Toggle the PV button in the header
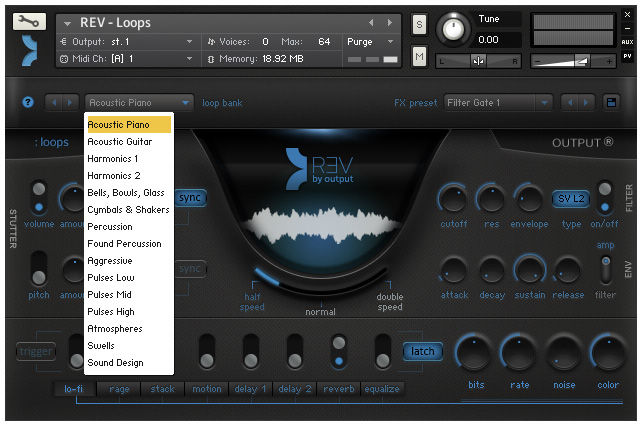The height and width of the screenshot is (426, 642). tap(627, 56)
